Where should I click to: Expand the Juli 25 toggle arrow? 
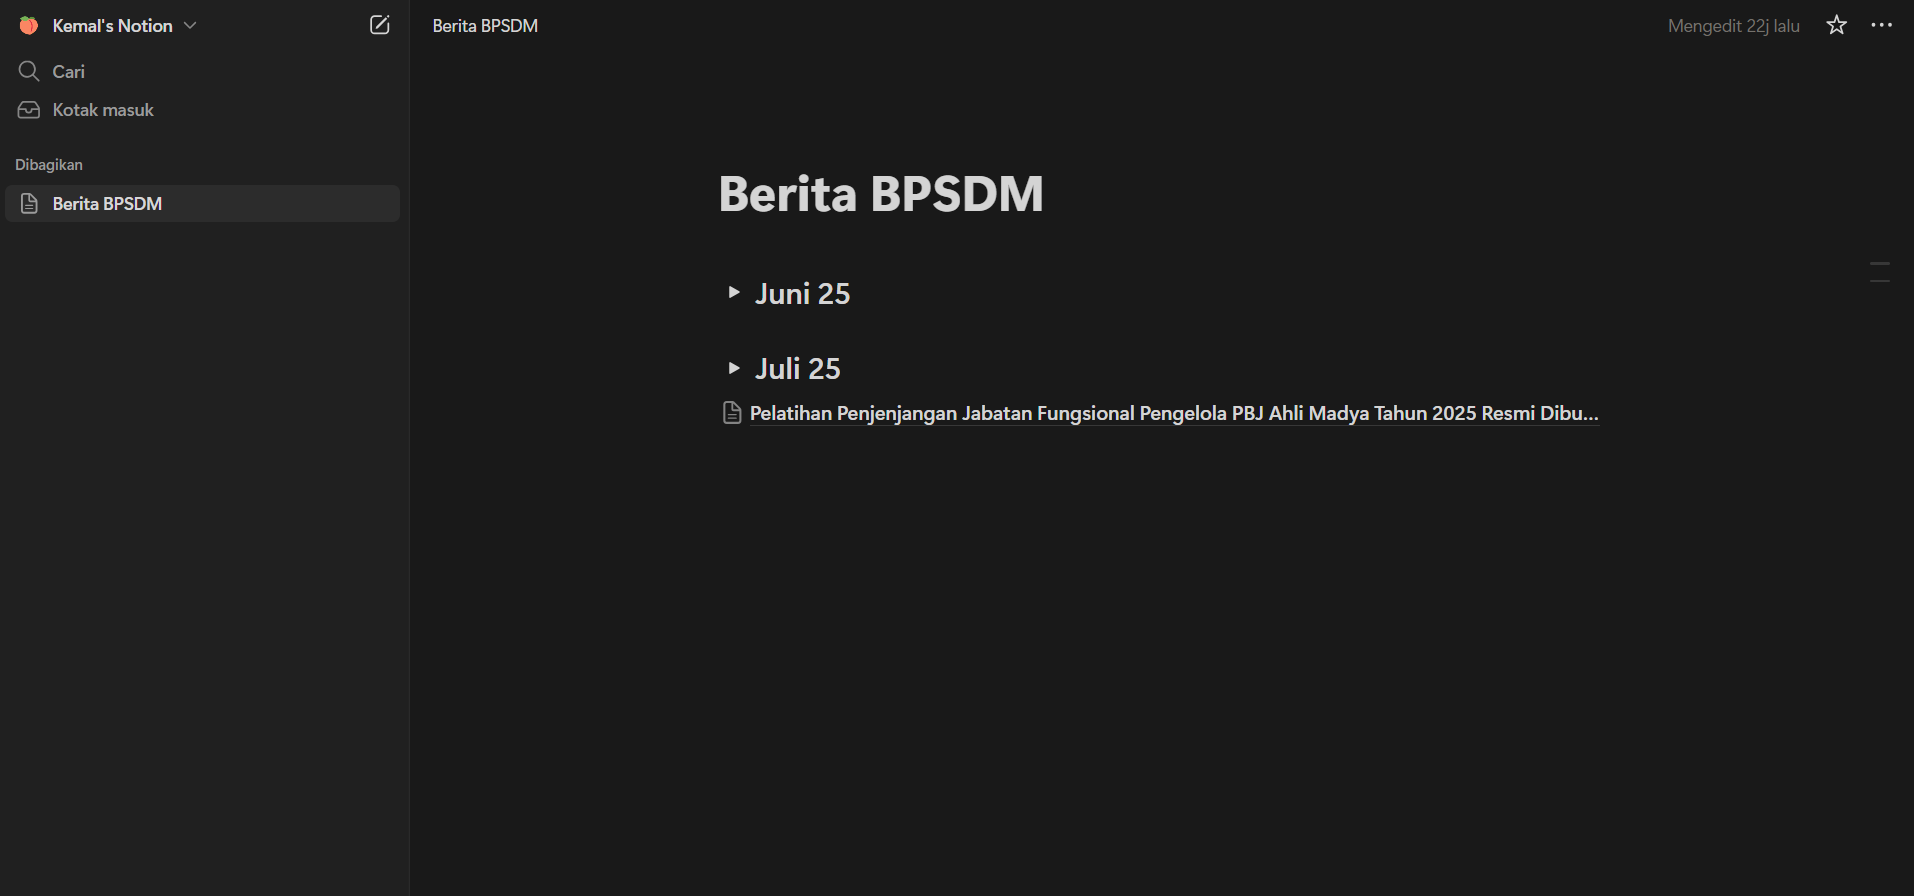coord(734,368)
